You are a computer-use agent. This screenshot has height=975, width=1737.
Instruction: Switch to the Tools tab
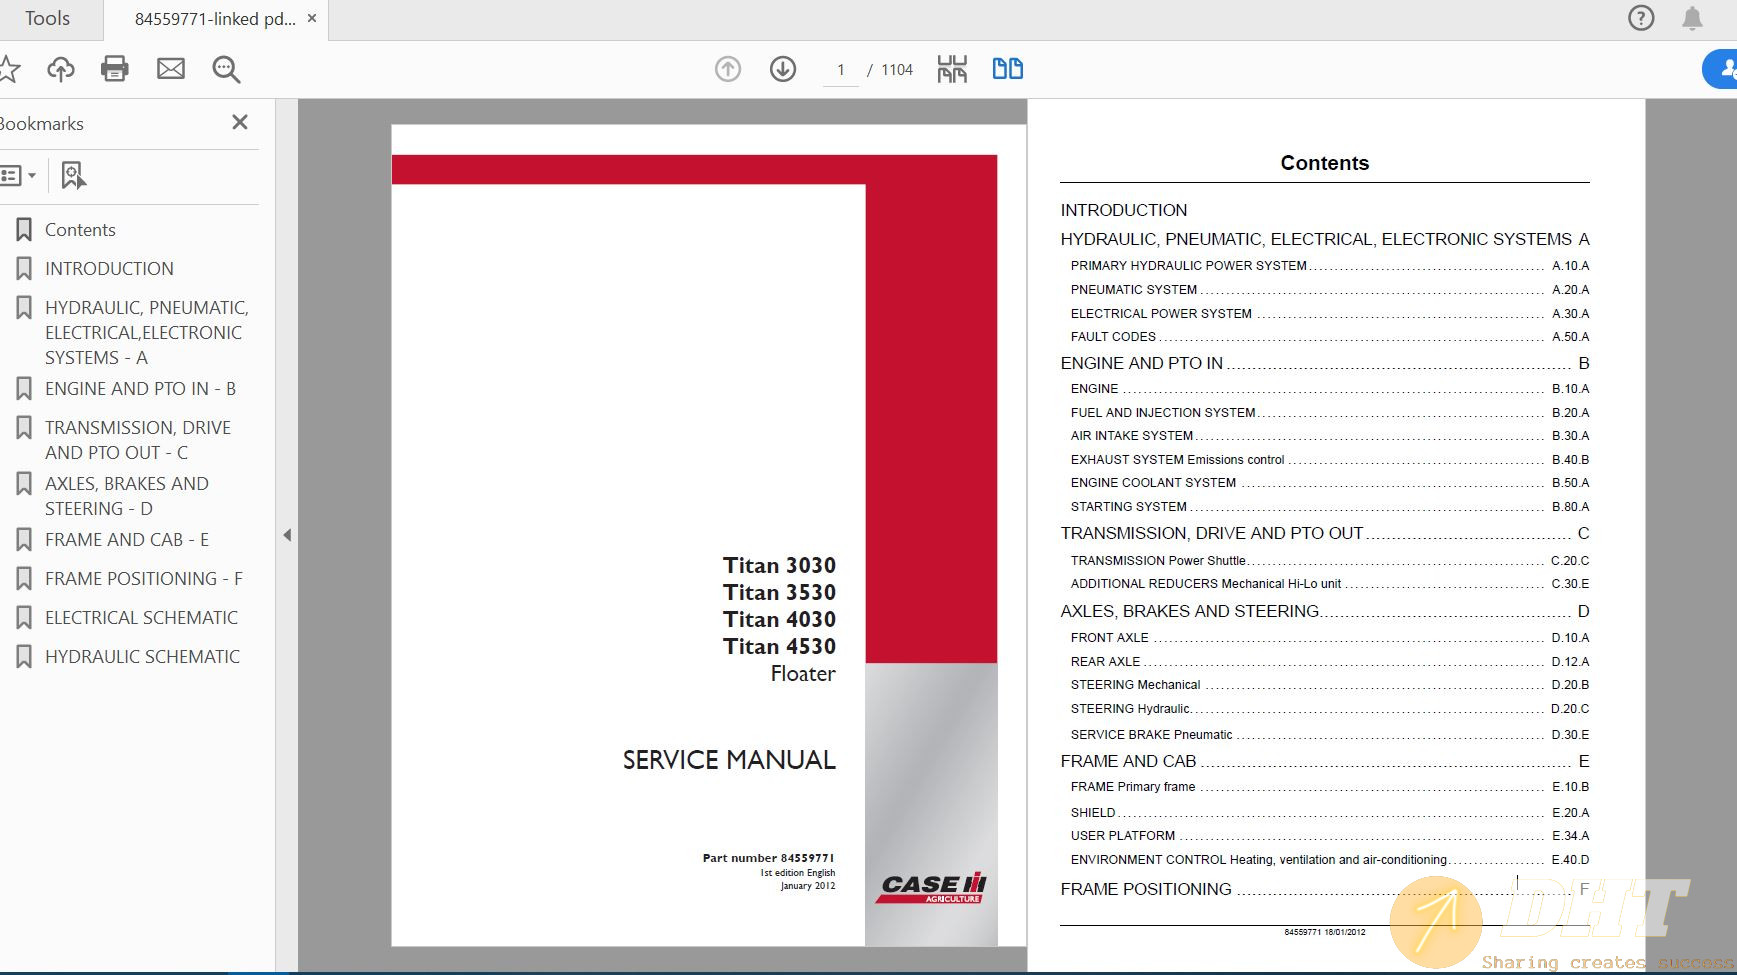click(50, 18)
